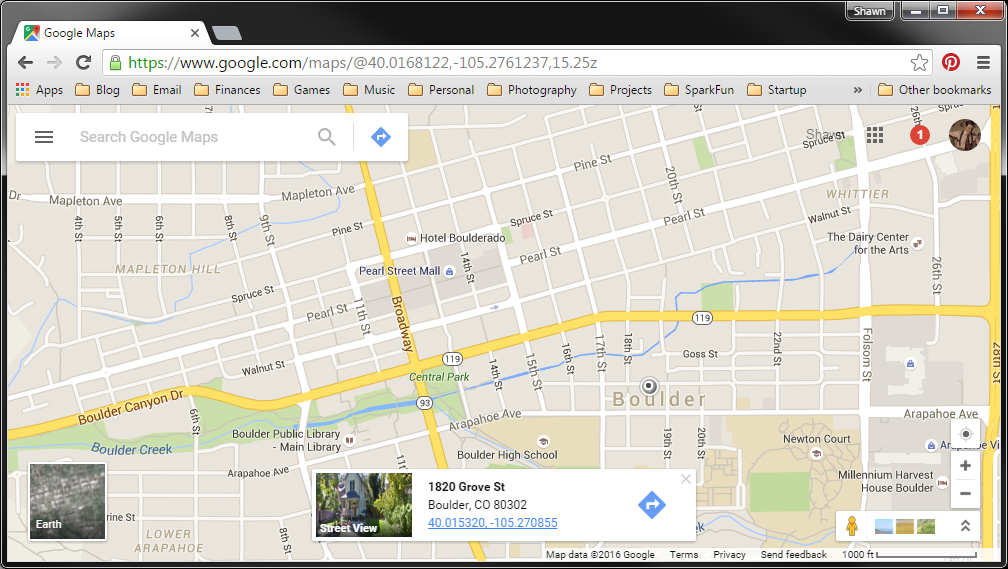Click the coordinates link 40.015320, -105.270855

pos(492,523)
